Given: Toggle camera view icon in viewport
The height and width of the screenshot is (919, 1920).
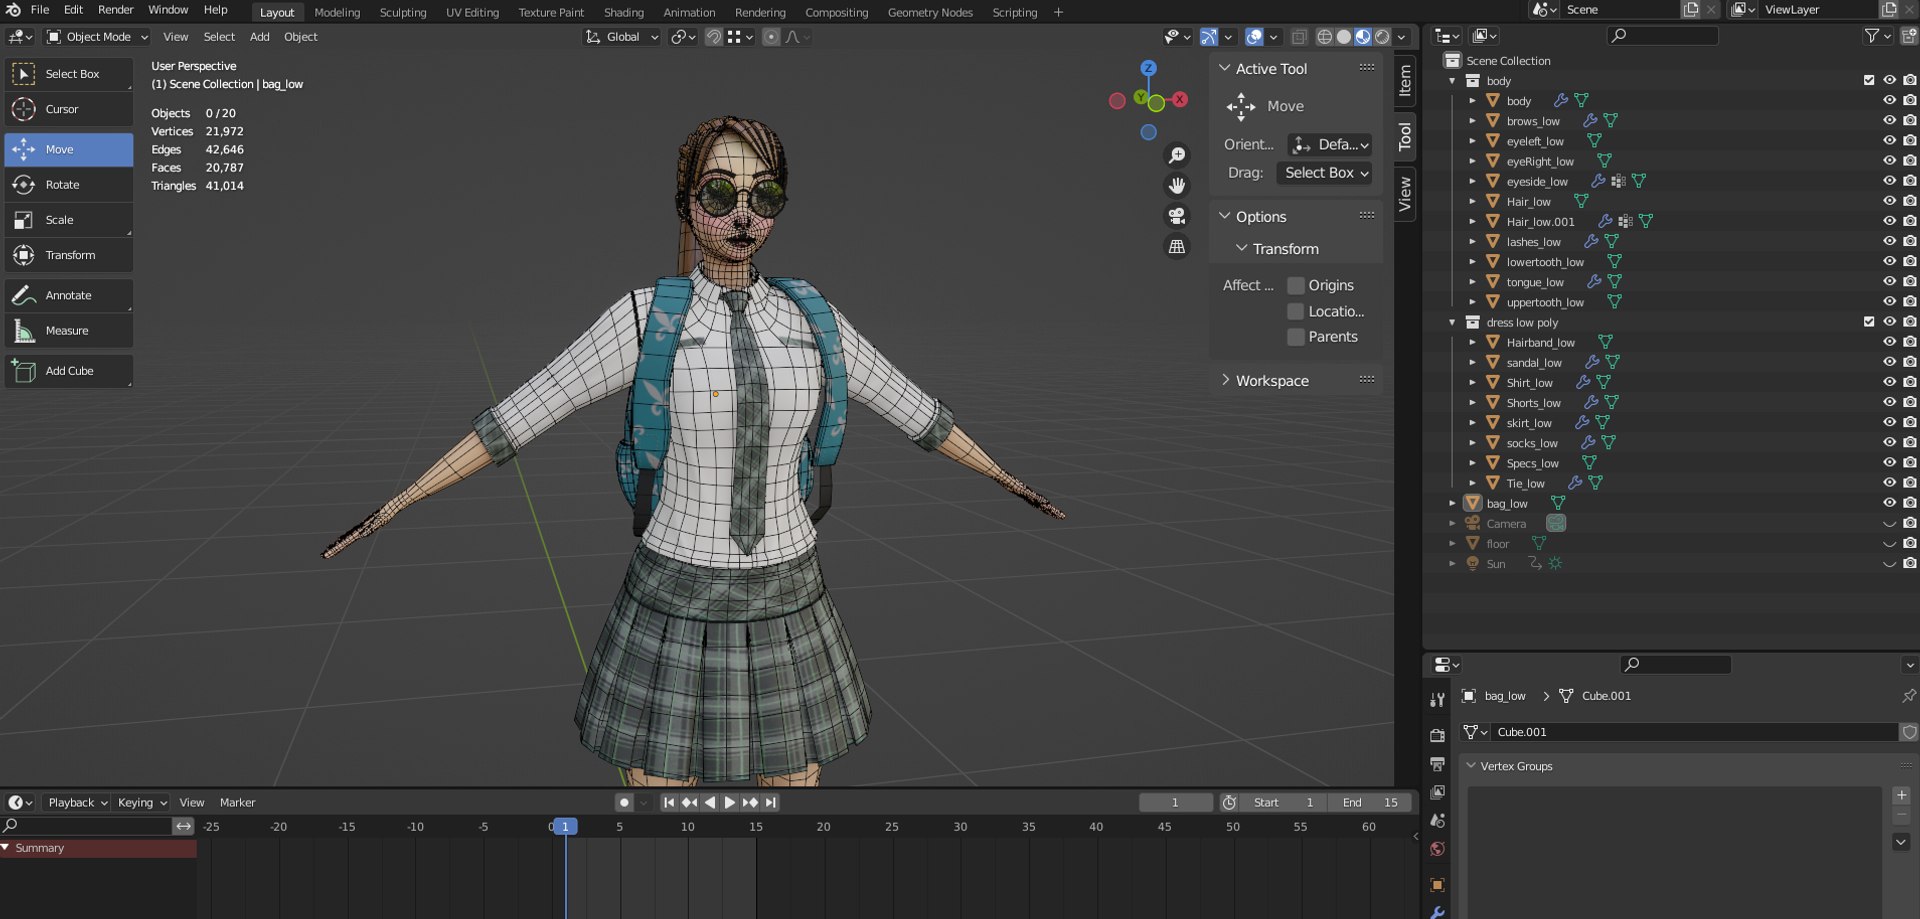Looking at the screenshot, I should pyautogui.click(x=1177, y=216).
